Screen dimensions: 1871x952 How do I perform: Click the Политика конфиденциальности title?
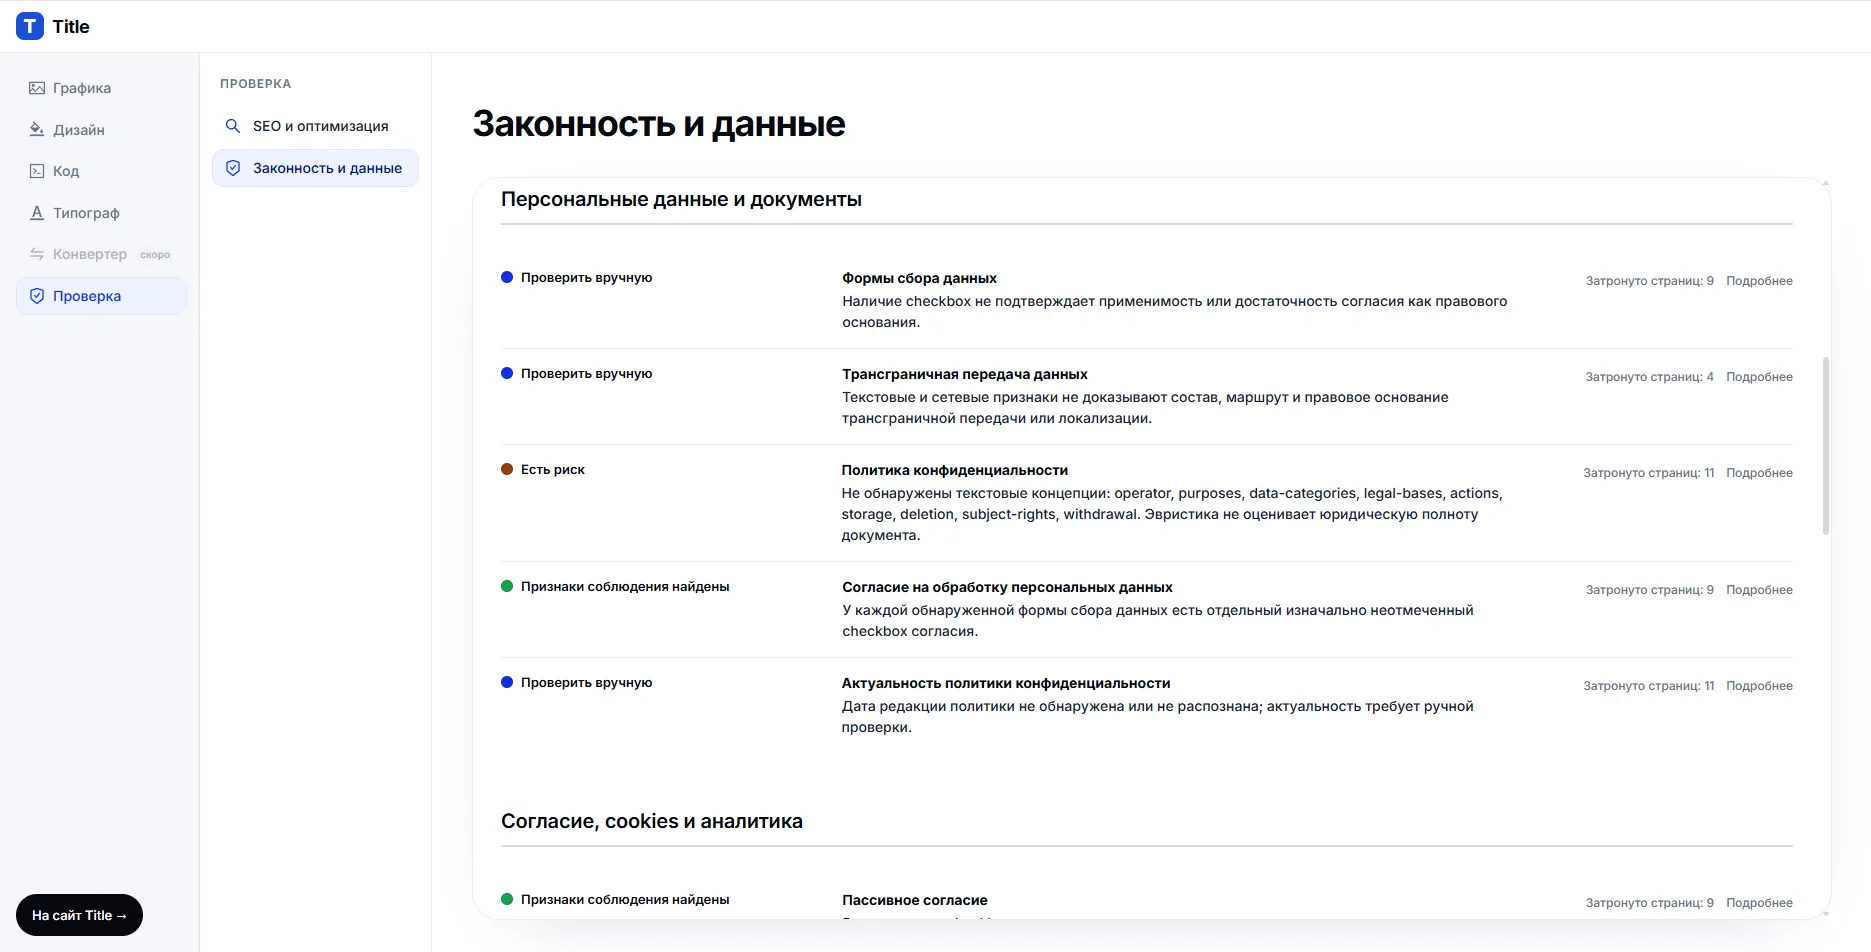coord(954,470)
